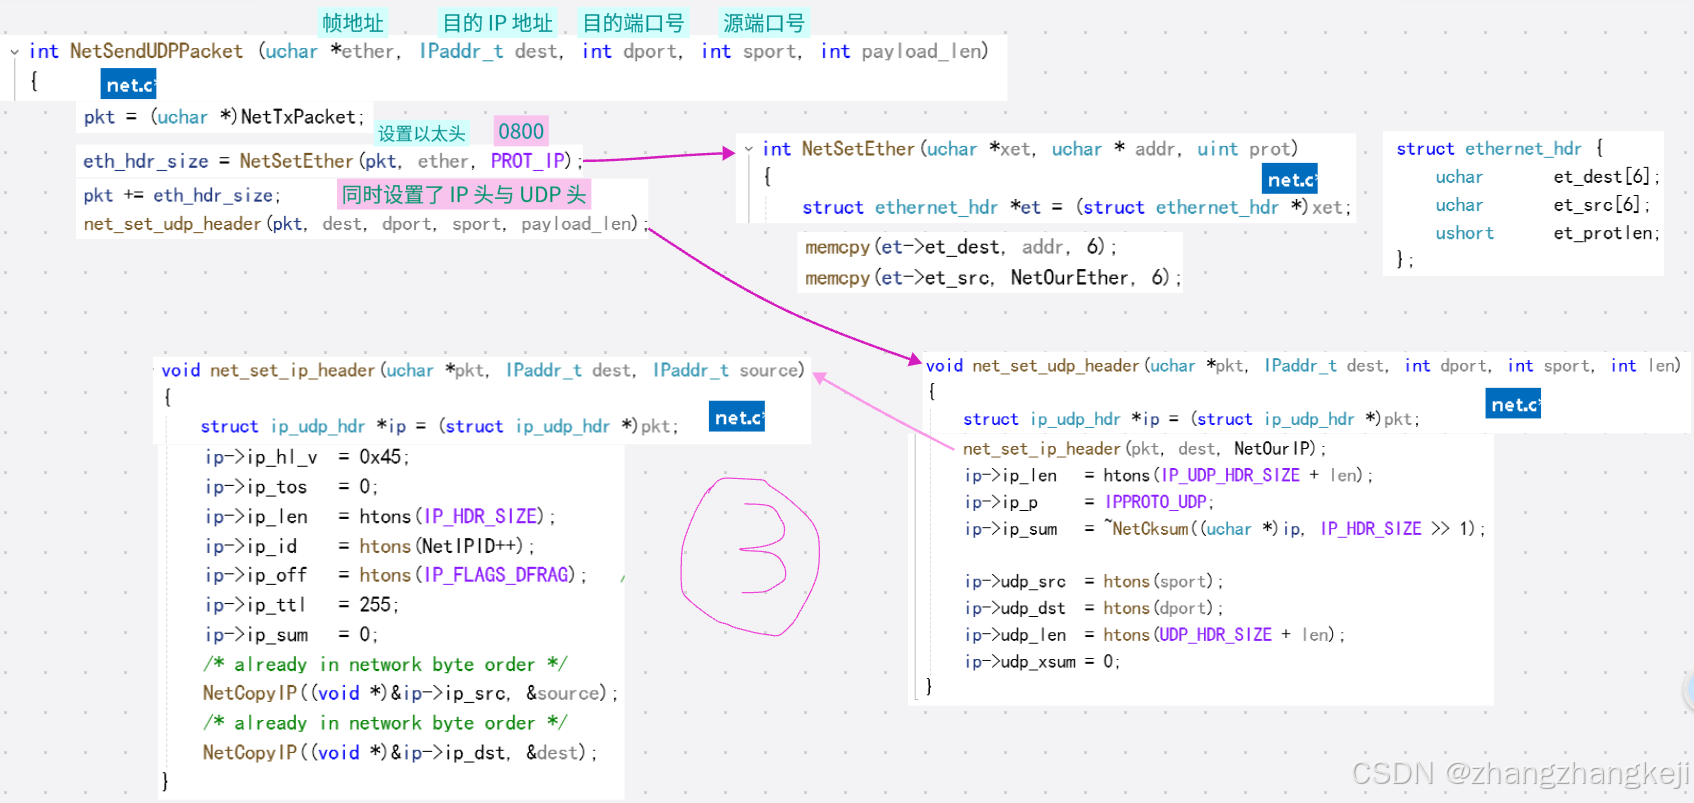This screenshot has width=1694, height=803.
Task: Click memcpy(et->et_src, NetOurEther, 6) line
Action: coord(992,278)
